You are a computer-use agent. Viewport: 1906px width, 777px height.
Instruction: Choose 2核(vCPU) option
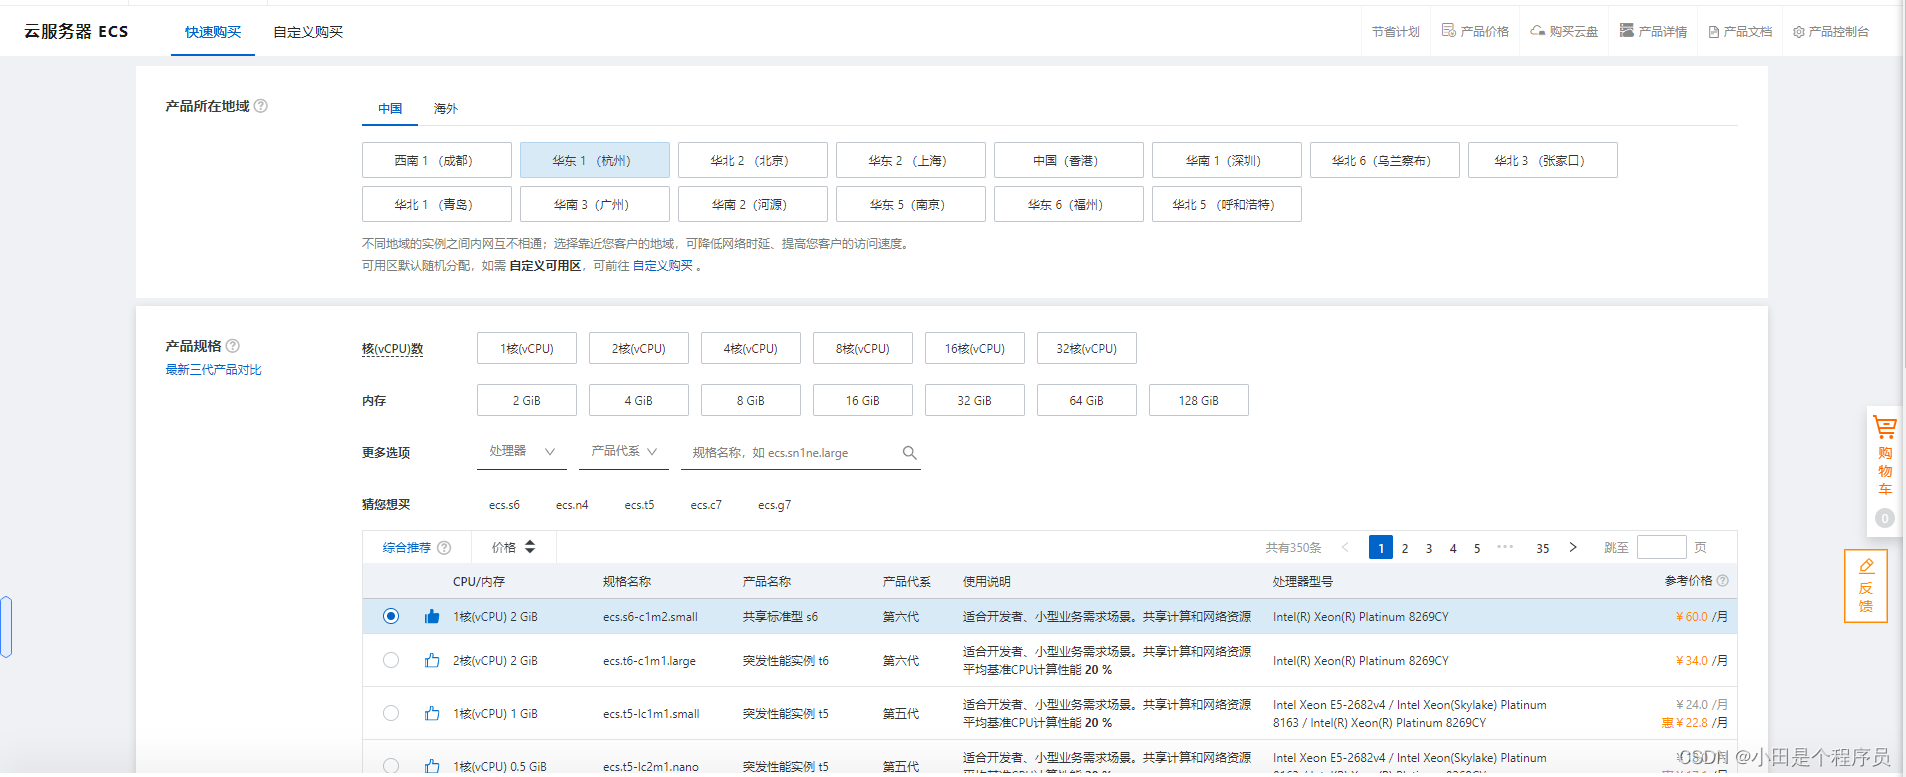[x=639, y=348]
